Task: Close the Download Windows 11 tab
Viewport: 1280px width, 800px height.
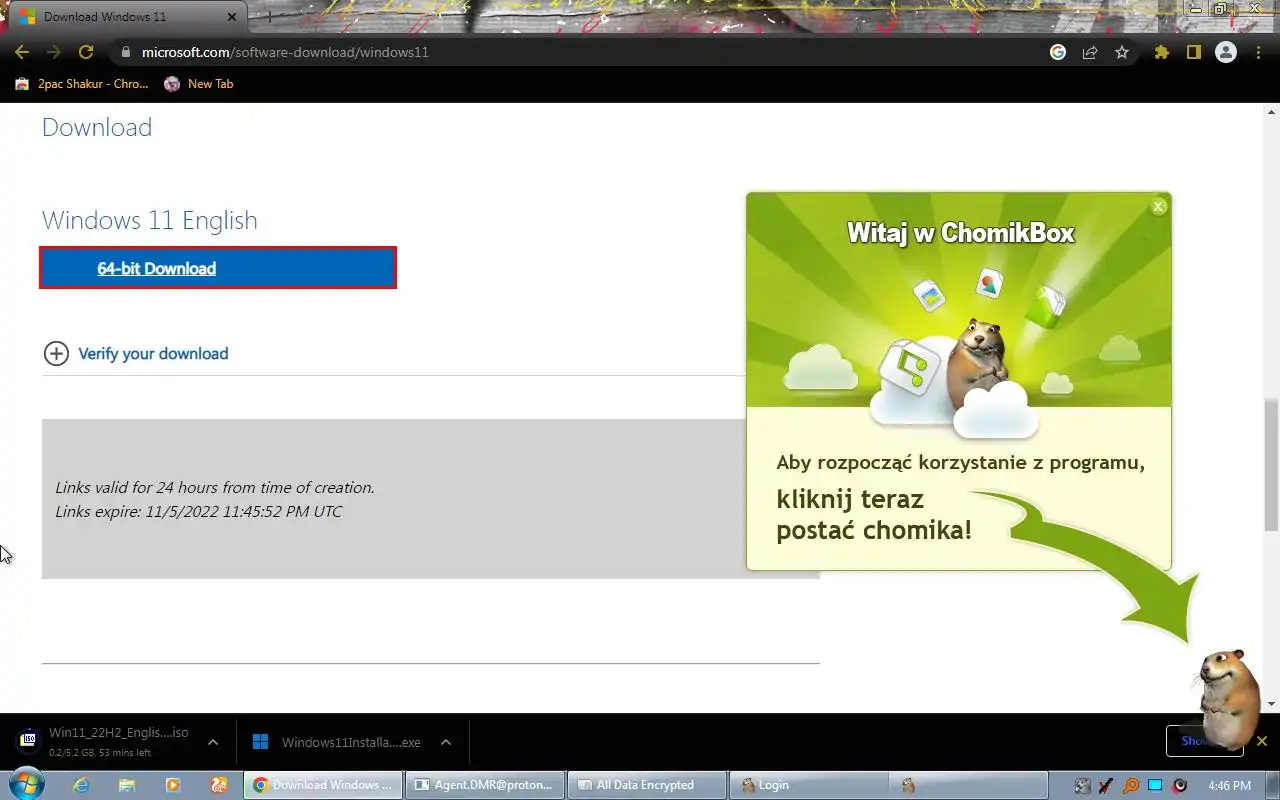Action: pyautogui.click(x=233, y=17)
